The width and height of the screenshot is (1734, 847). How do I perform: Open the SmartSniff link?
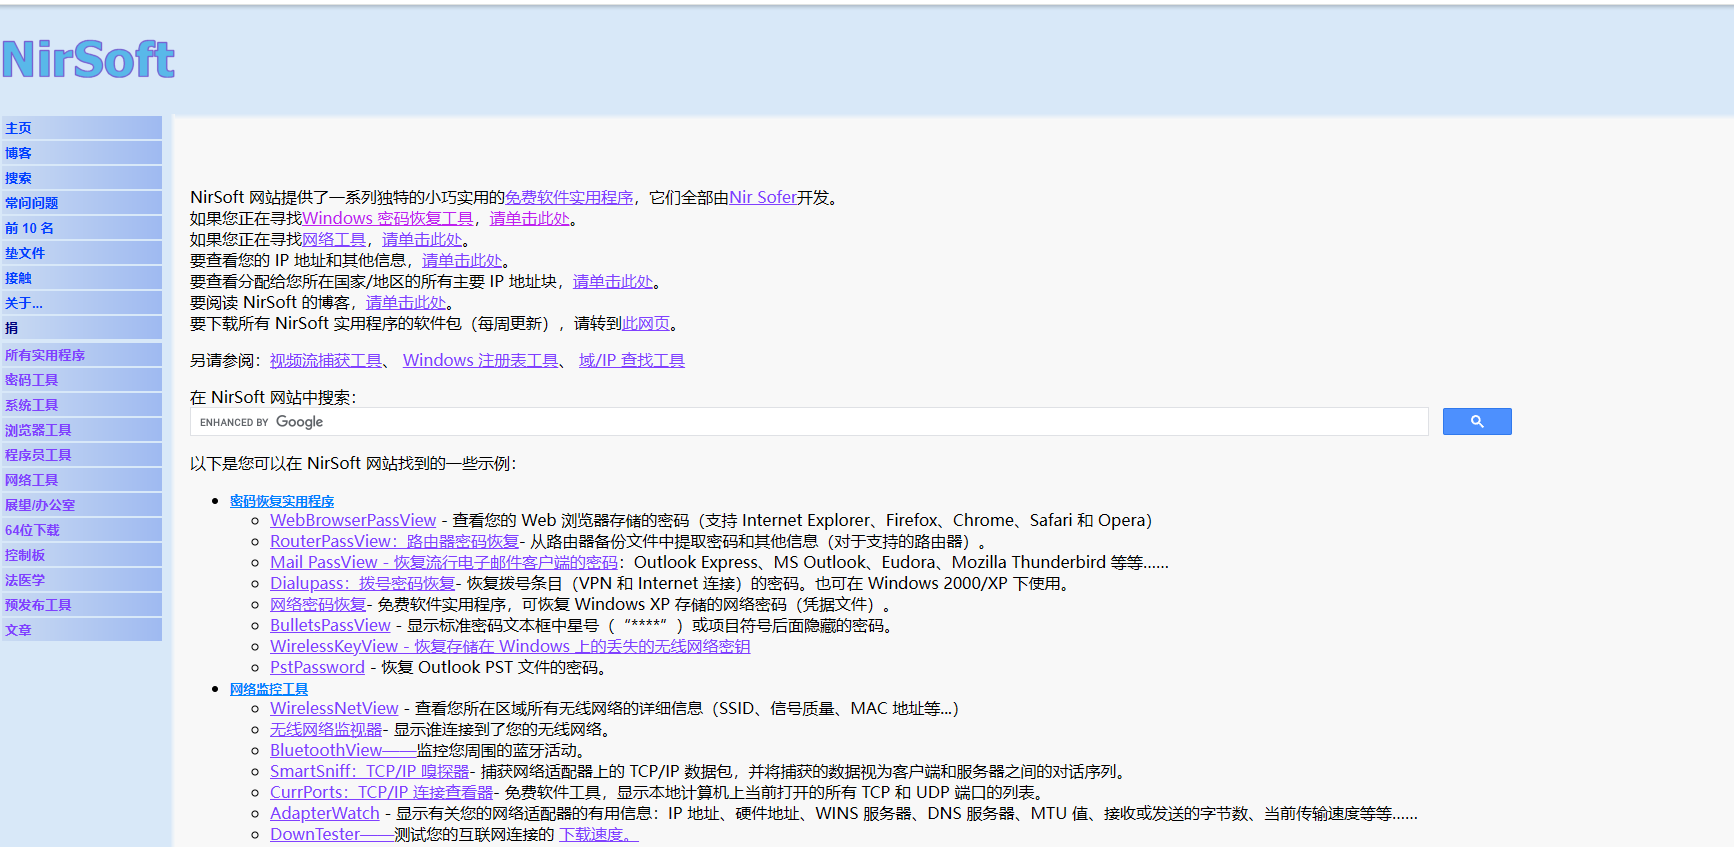(x=370, y=771)
